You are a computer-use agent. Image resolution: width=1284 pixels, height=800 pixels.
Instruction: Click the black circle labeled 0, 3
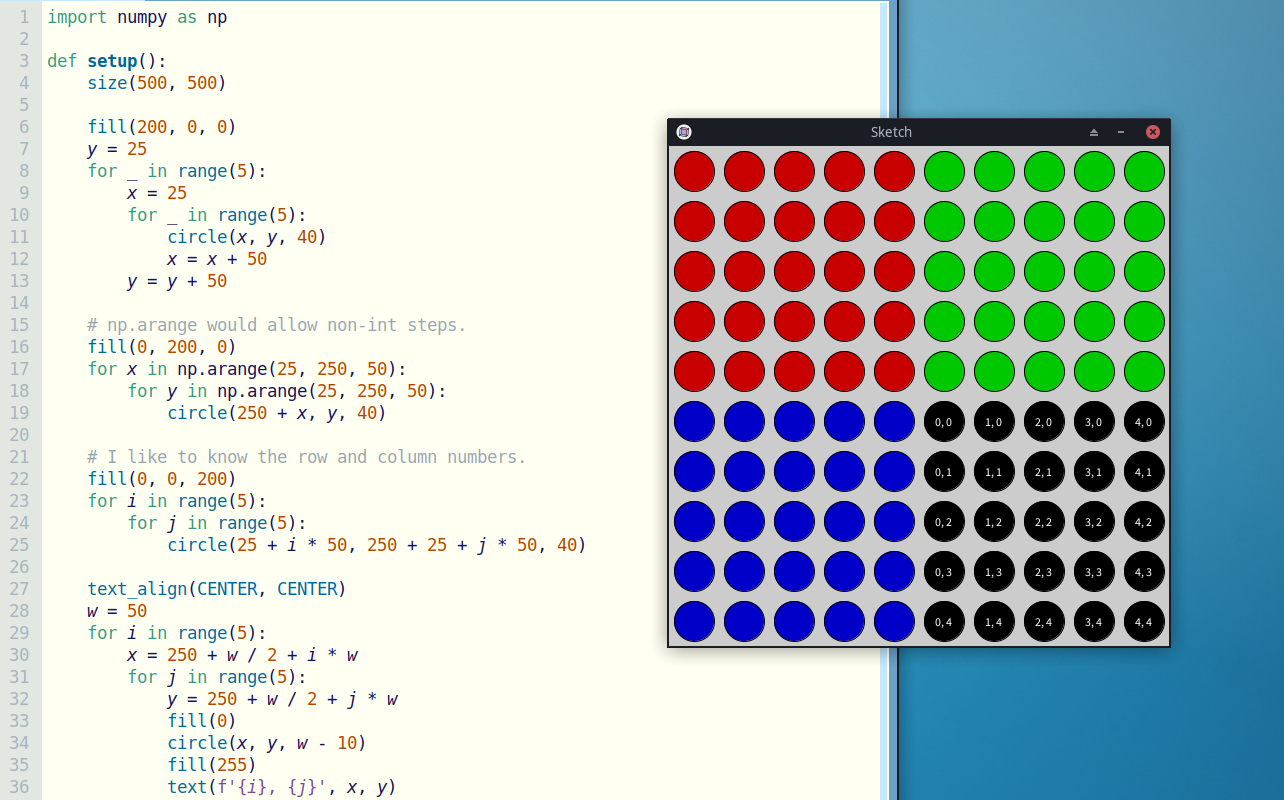(944, 572)
